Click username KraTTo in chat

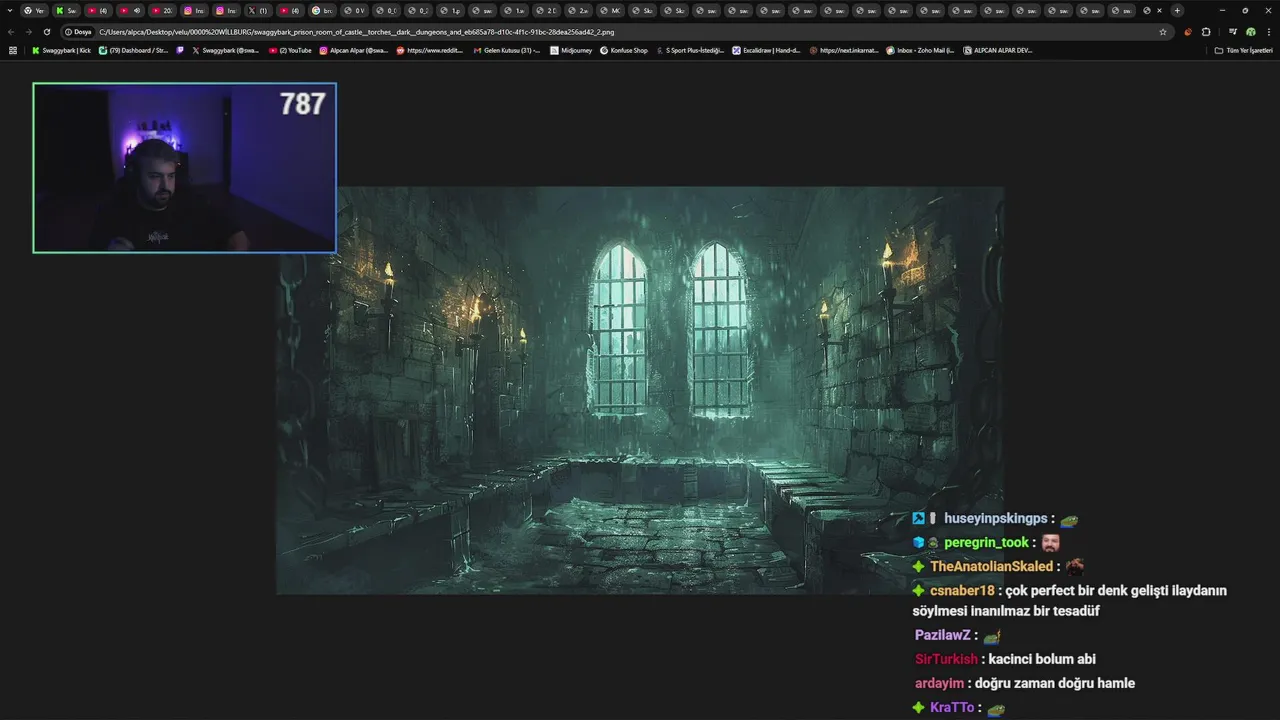point(951,707)
